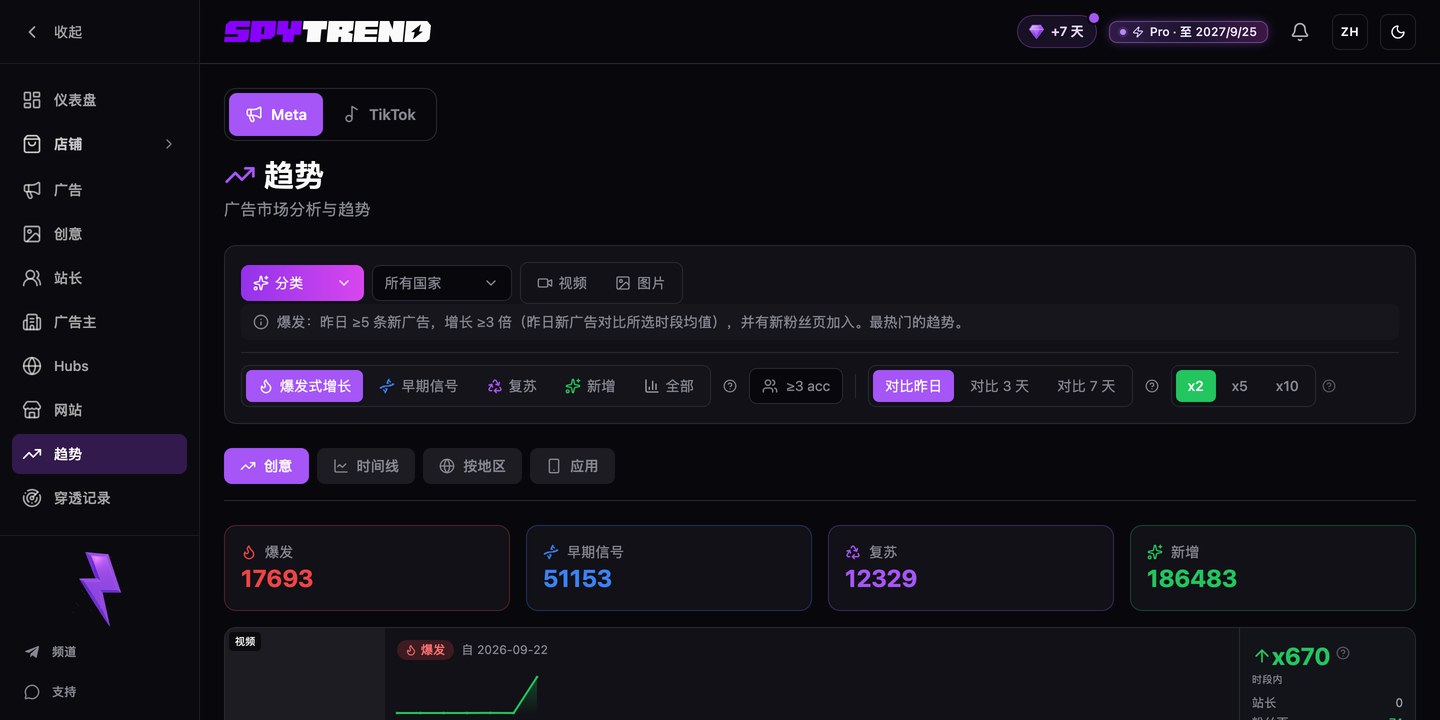Click the 早期信号 51153 stat card
This screenshot has height=720, width=1440.
[x=669, y=568]
